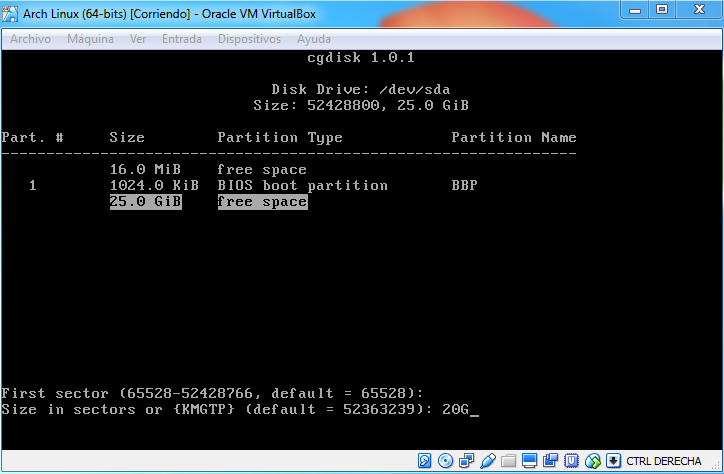The height and width of the screenshot is (474, 724).
Task: Open the USB devices status icon
Action: pyautogui.click(x=488, y=461)
